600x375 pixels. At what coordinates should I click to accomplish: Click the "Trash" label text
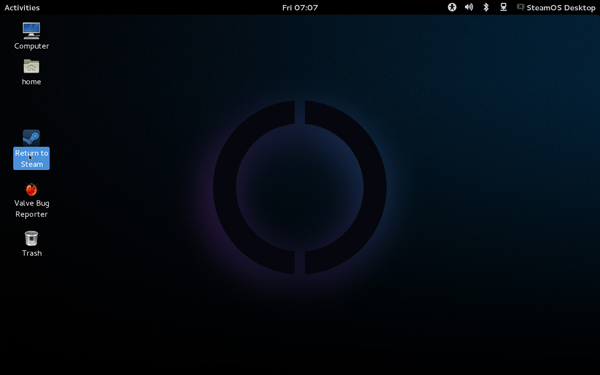coord(32,253)
